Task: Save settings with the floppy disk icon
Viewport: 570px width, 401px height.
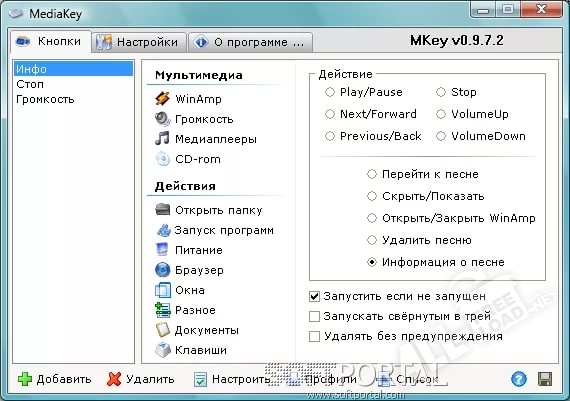Action: pos(545,379)
